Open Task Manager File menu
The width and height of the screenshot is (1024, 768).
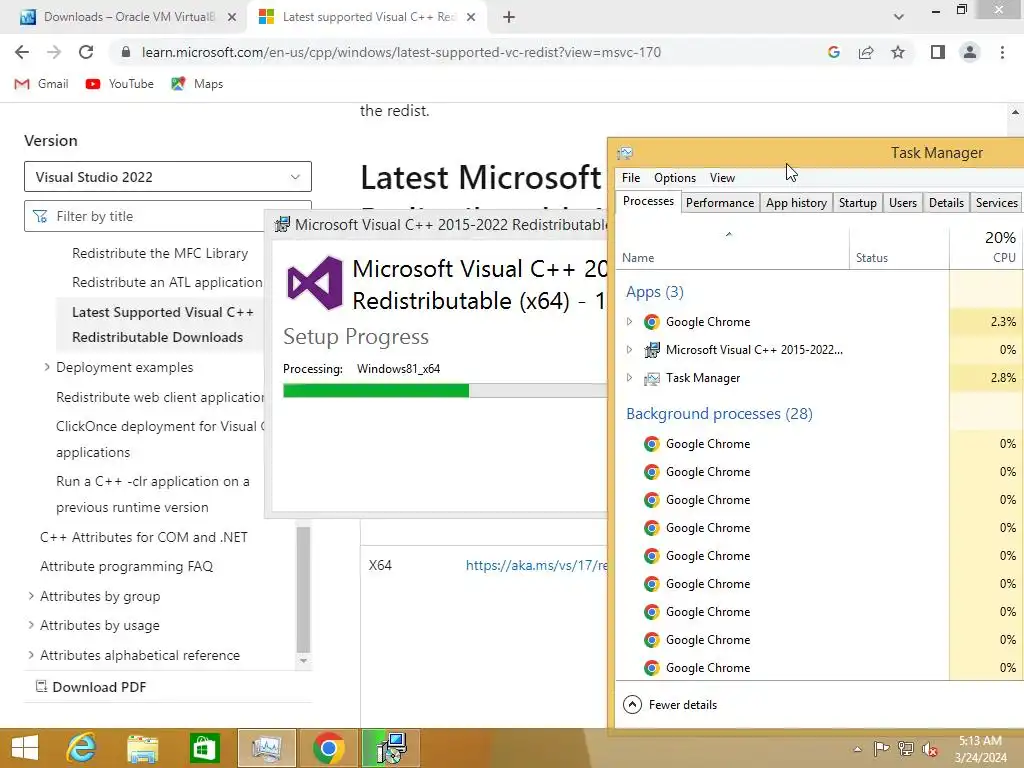(631, 178)
